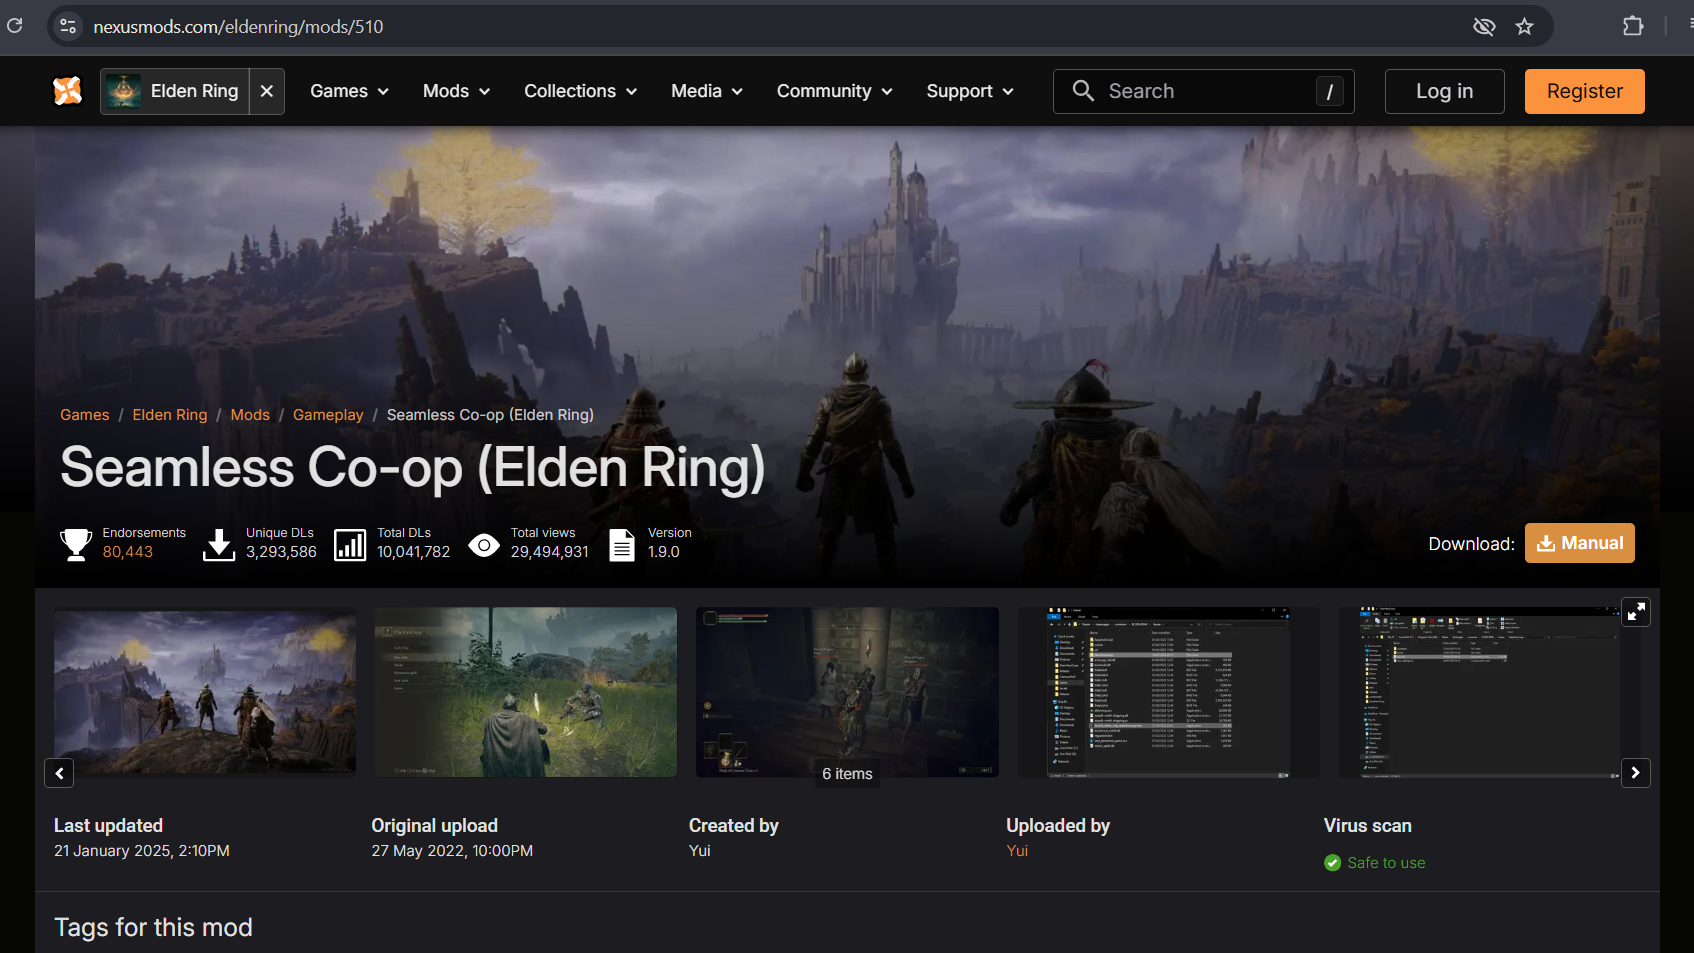The width and height of the screenshot is (1694, 953).
Task: Click the Log in button
Action: tap(1444, 91)
